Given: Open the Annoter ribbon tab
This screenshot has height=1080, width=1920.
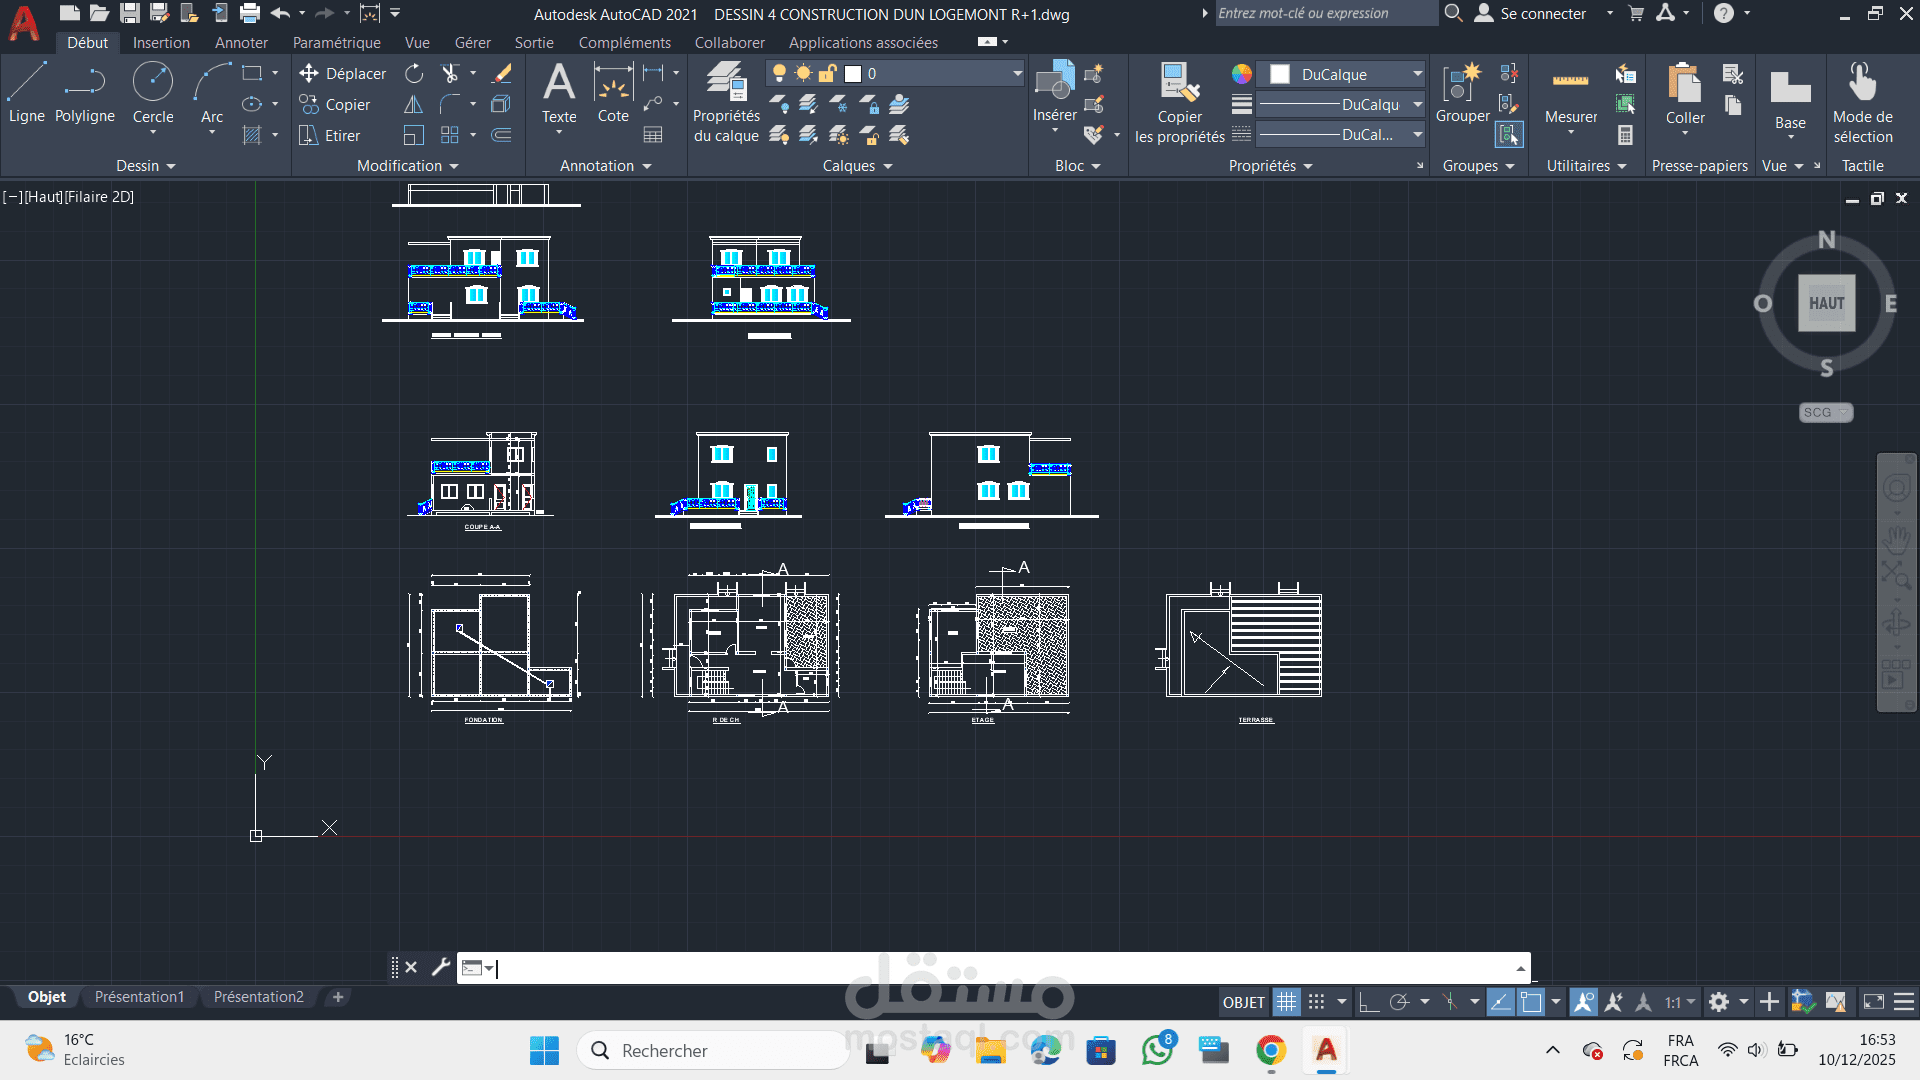Looking at the screenshot, I should pyautogui.click(x=241, y=43).
